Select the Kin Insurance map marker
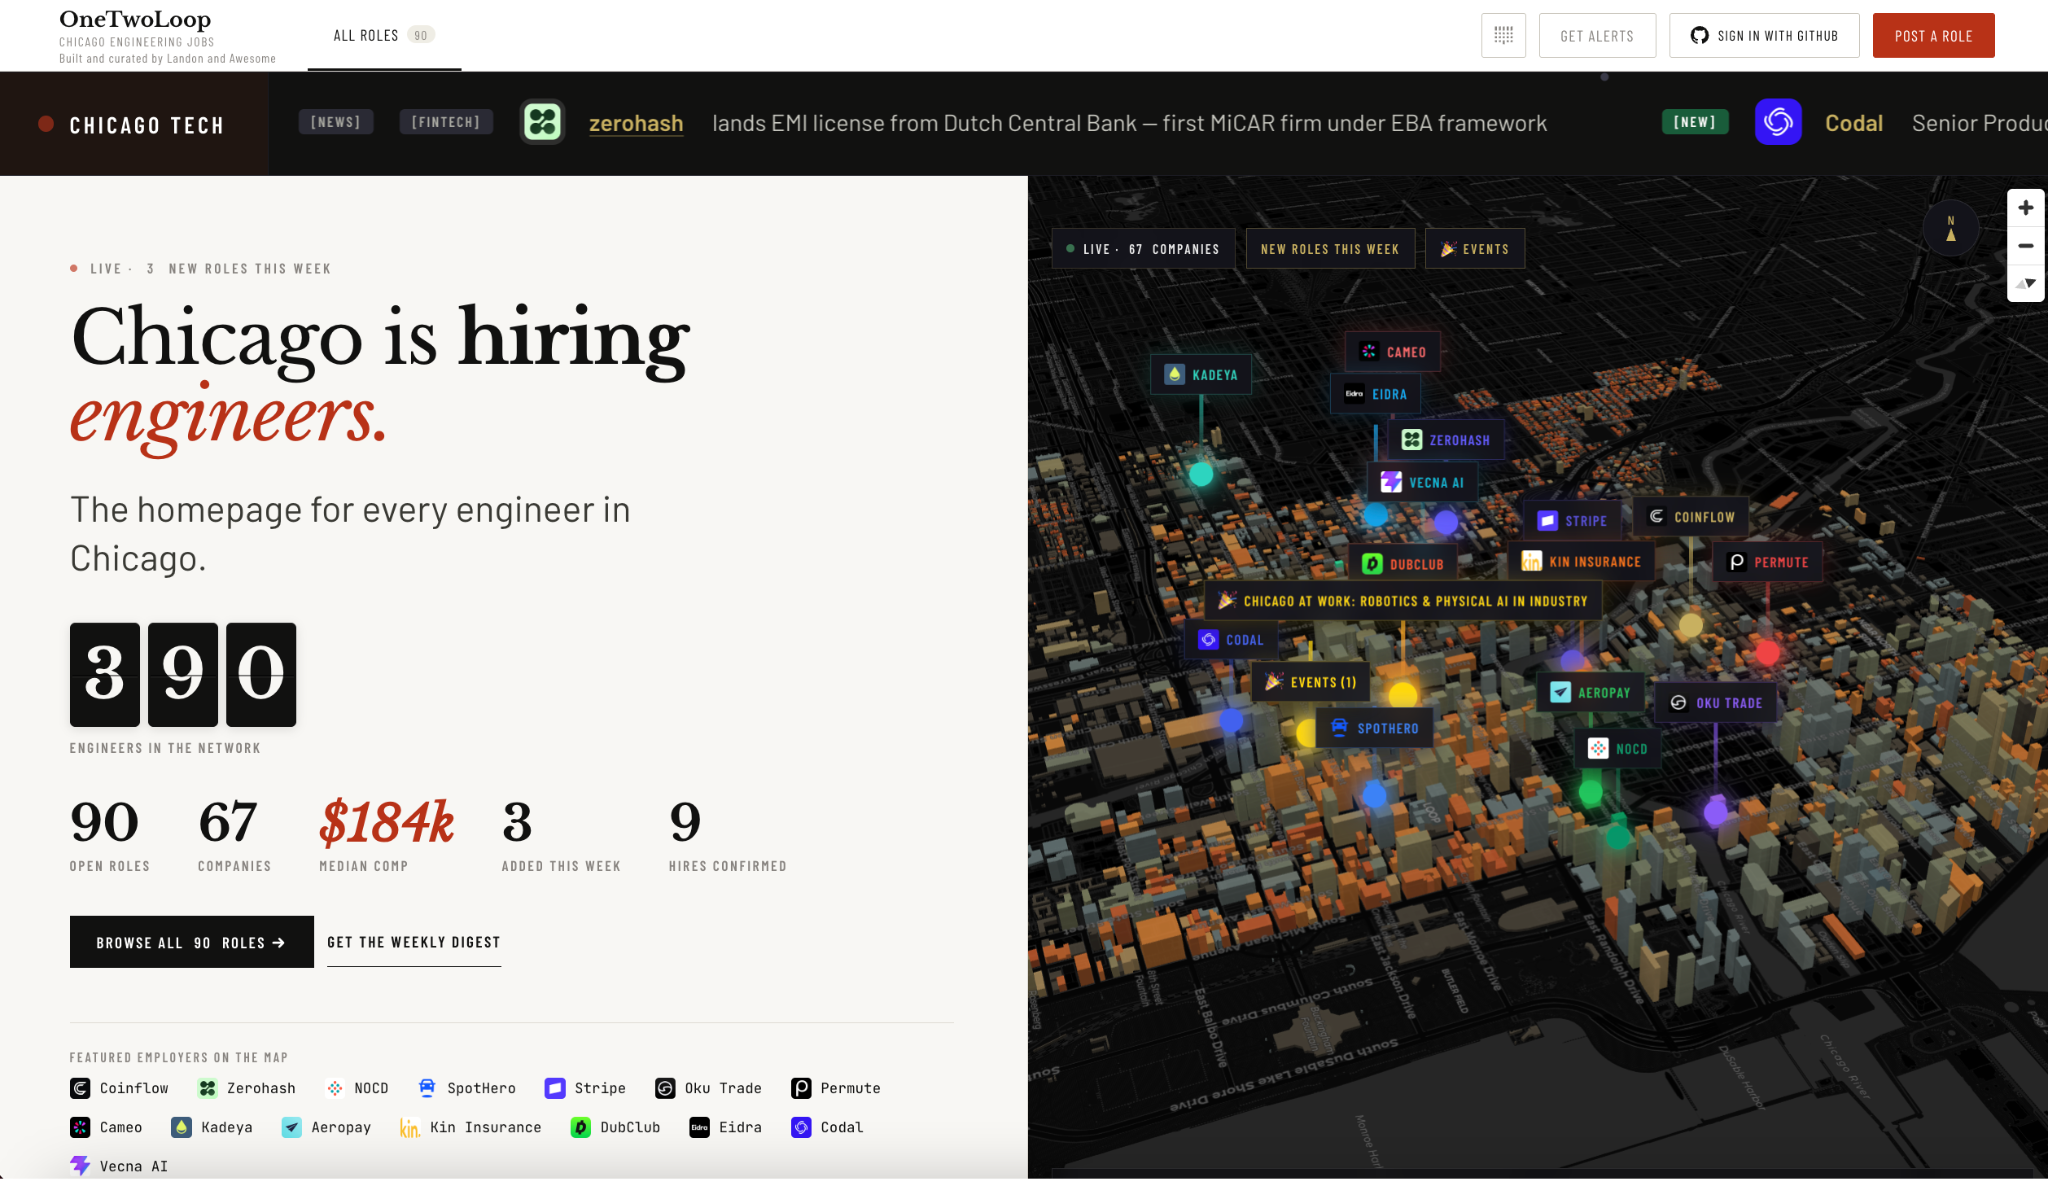Viewport: 2048px width, 1179px height. (1581, 562)
